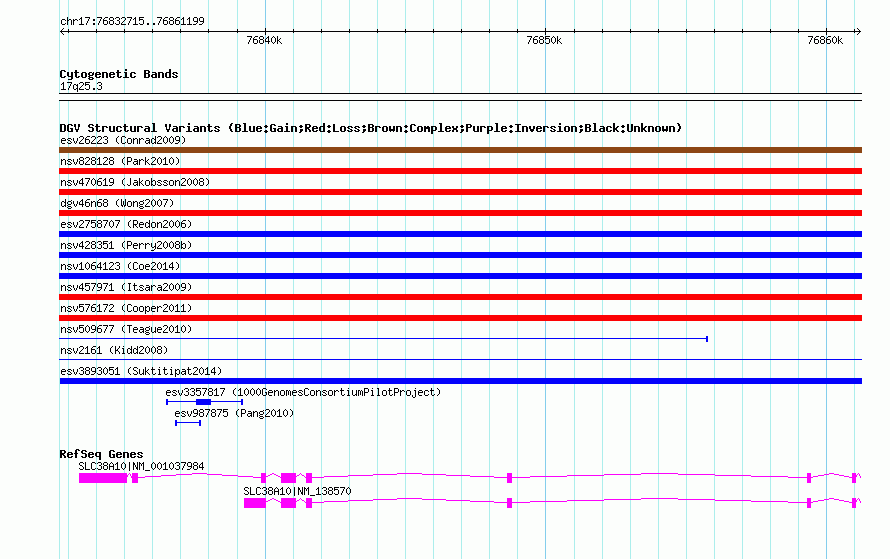Click the dgv46n68 (Wong2007) label
Image resolution: width=890 pixels, height=559 pixels.
117,203
